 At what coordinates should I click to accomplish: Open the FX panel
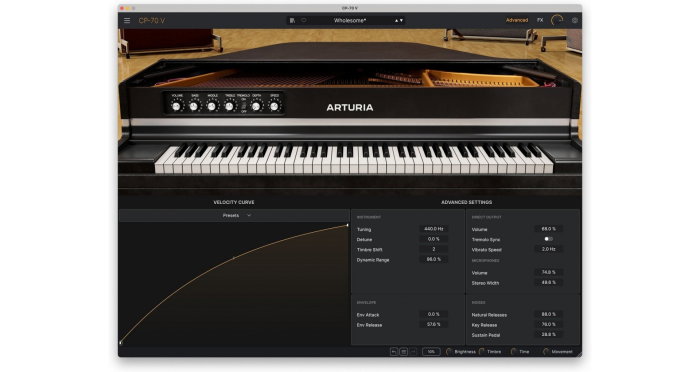click(x=540, y=20)
